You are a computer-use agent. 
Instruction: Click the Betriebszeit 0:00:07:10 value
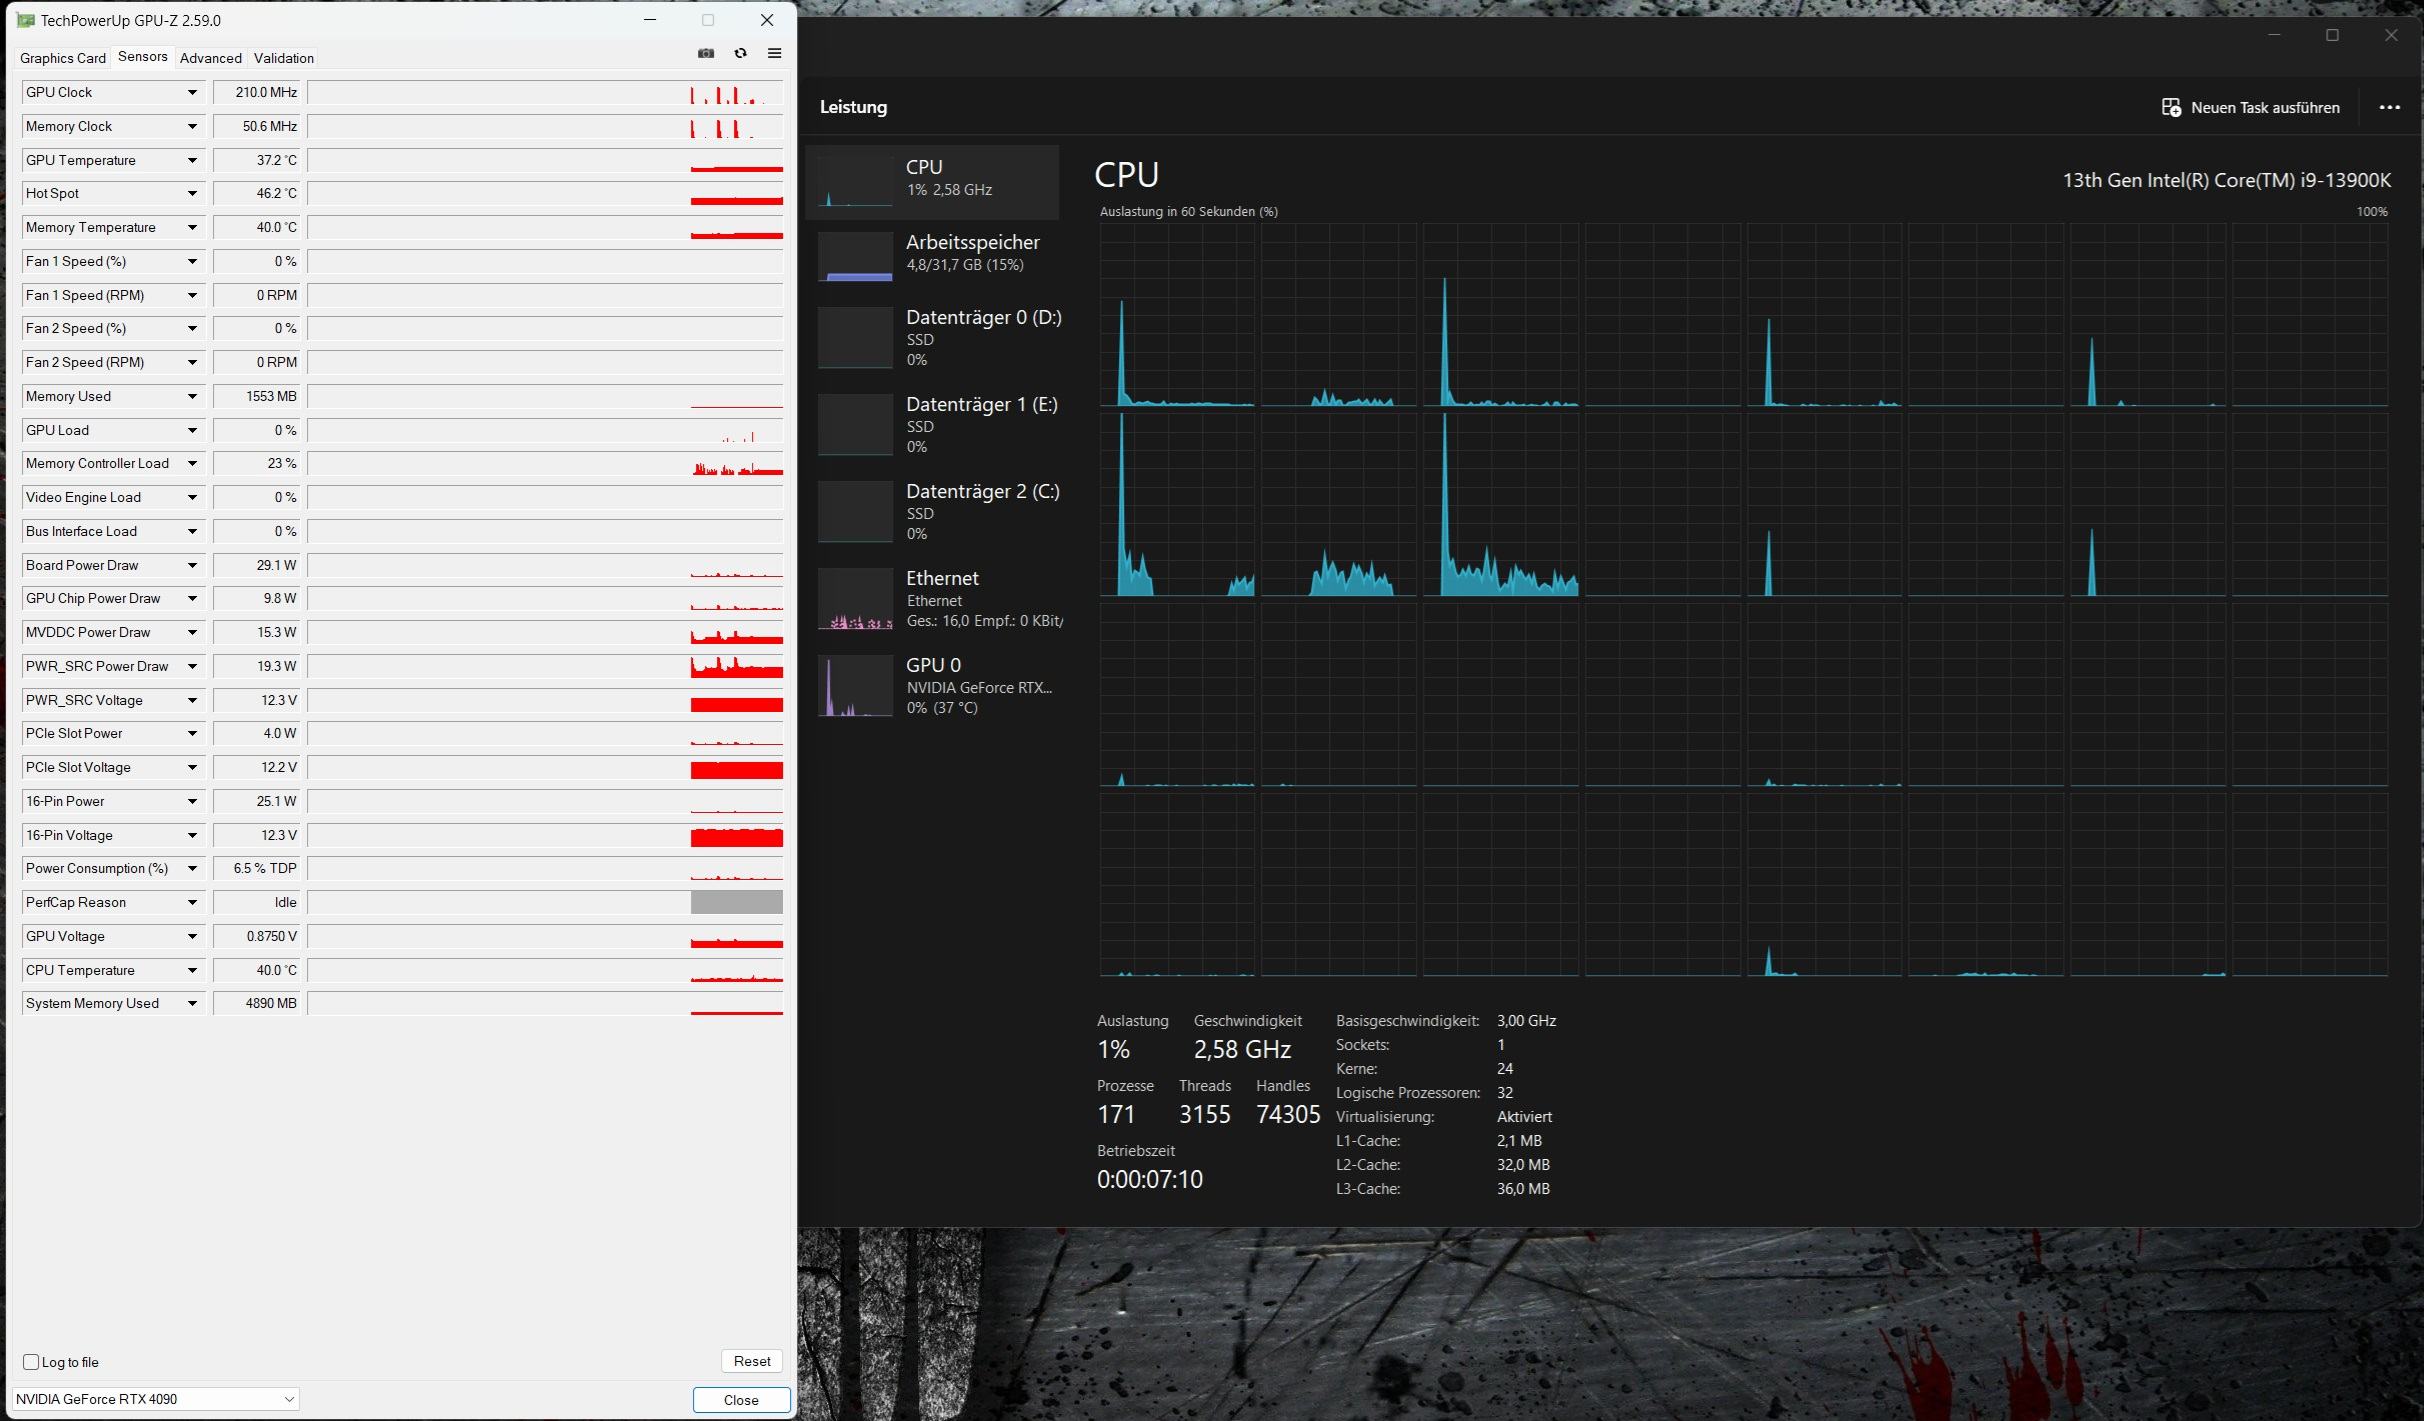pos(1149,1179)
